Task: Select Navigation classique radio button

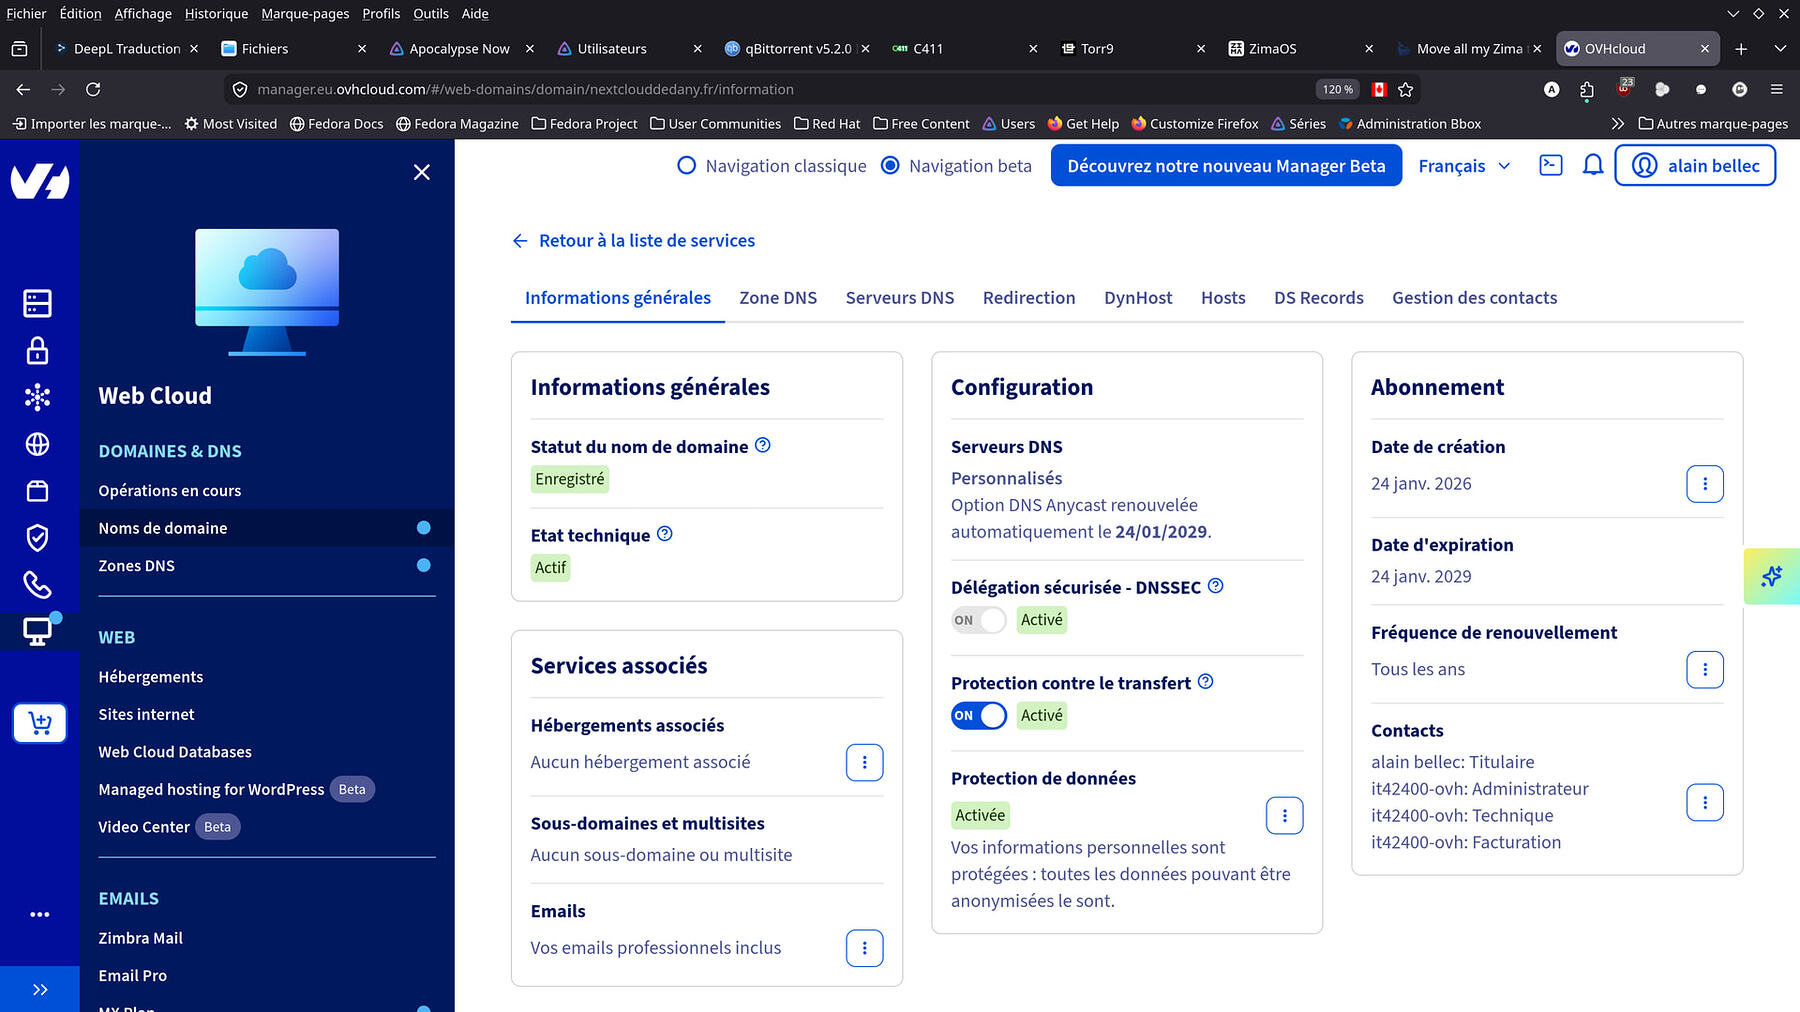Action: 686,166
